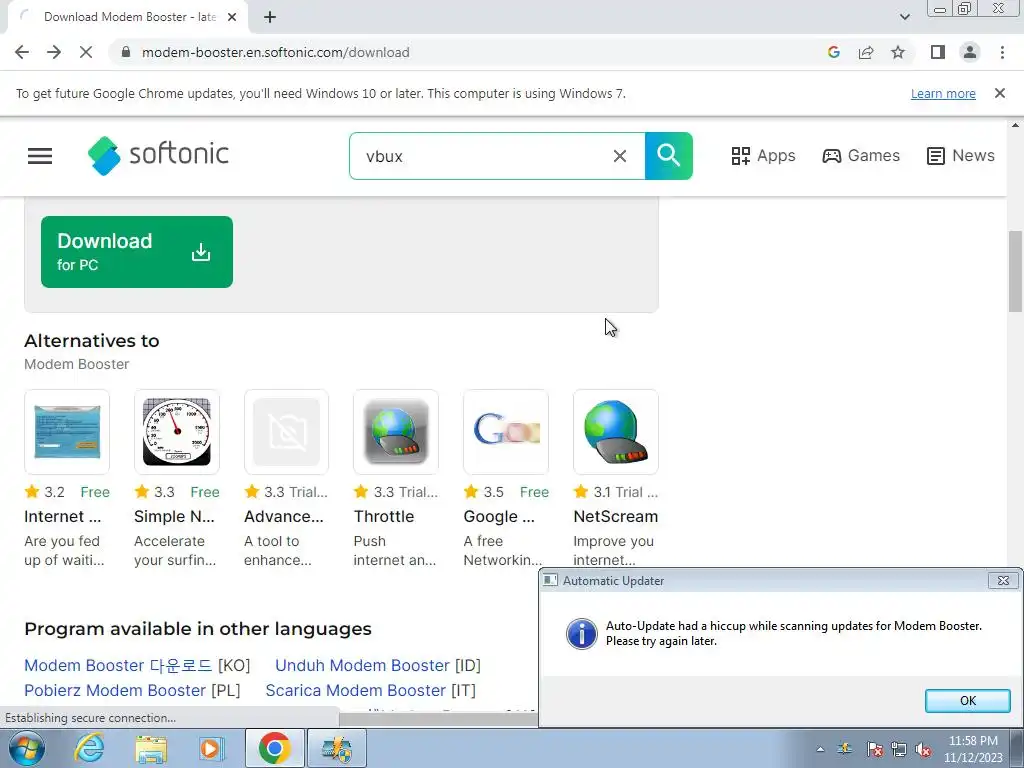Viewport: 1024px width, 768px height.
Task: Show hidden system tray icons
Action: 820,749
